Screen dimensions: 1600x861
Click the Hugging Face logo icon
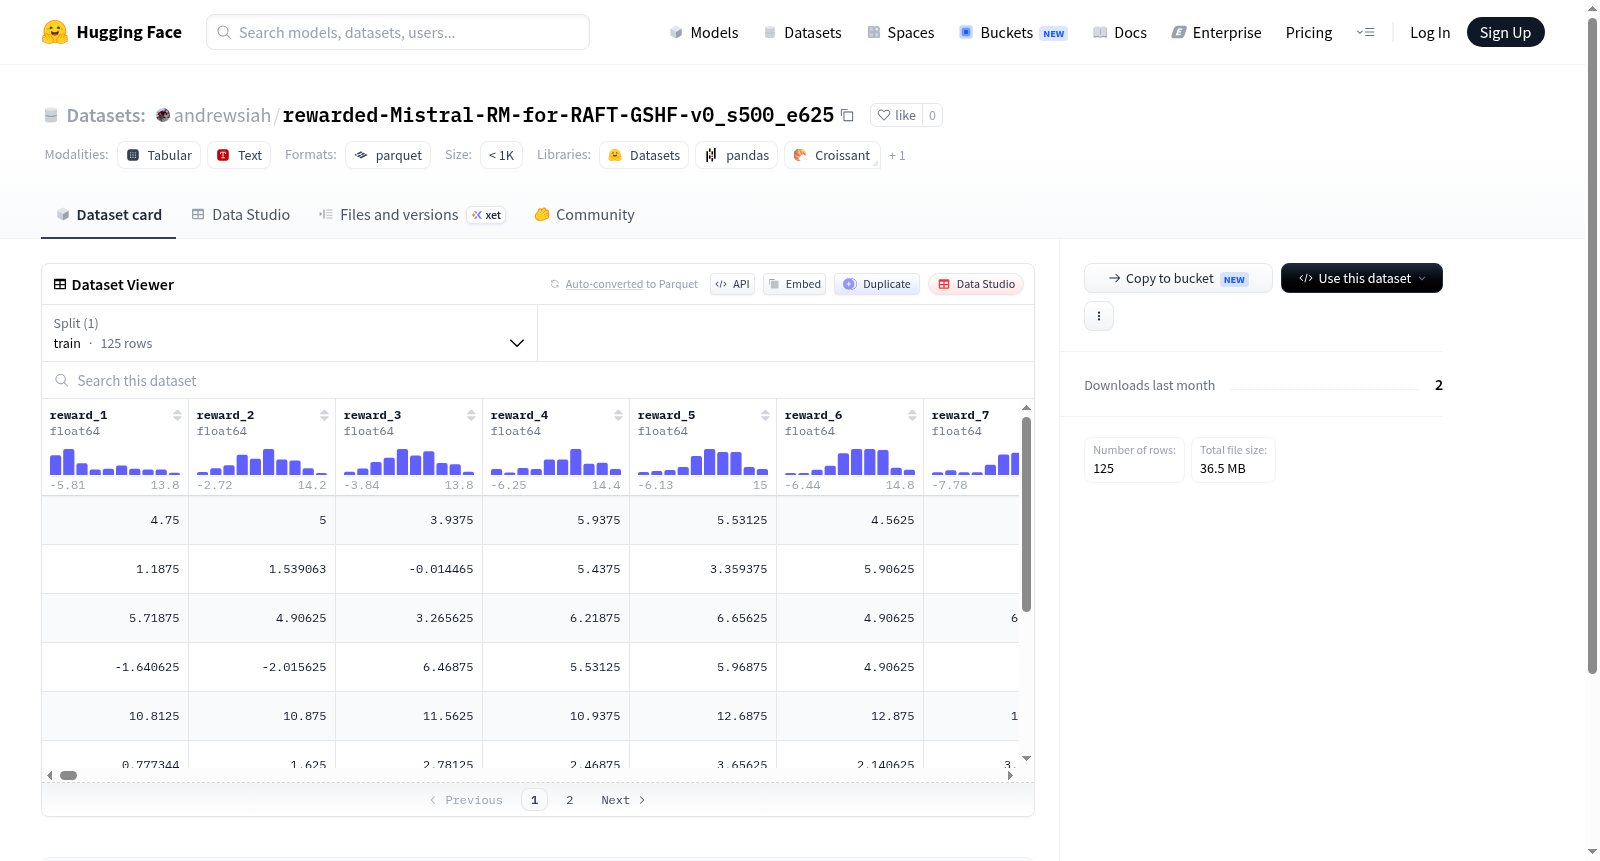[x=55, y=32]
